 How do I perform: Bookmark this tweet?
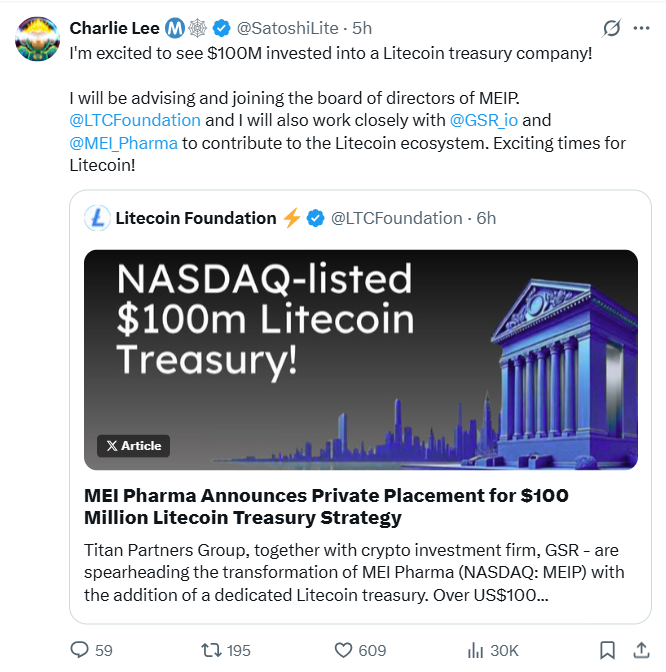[607, 650]
